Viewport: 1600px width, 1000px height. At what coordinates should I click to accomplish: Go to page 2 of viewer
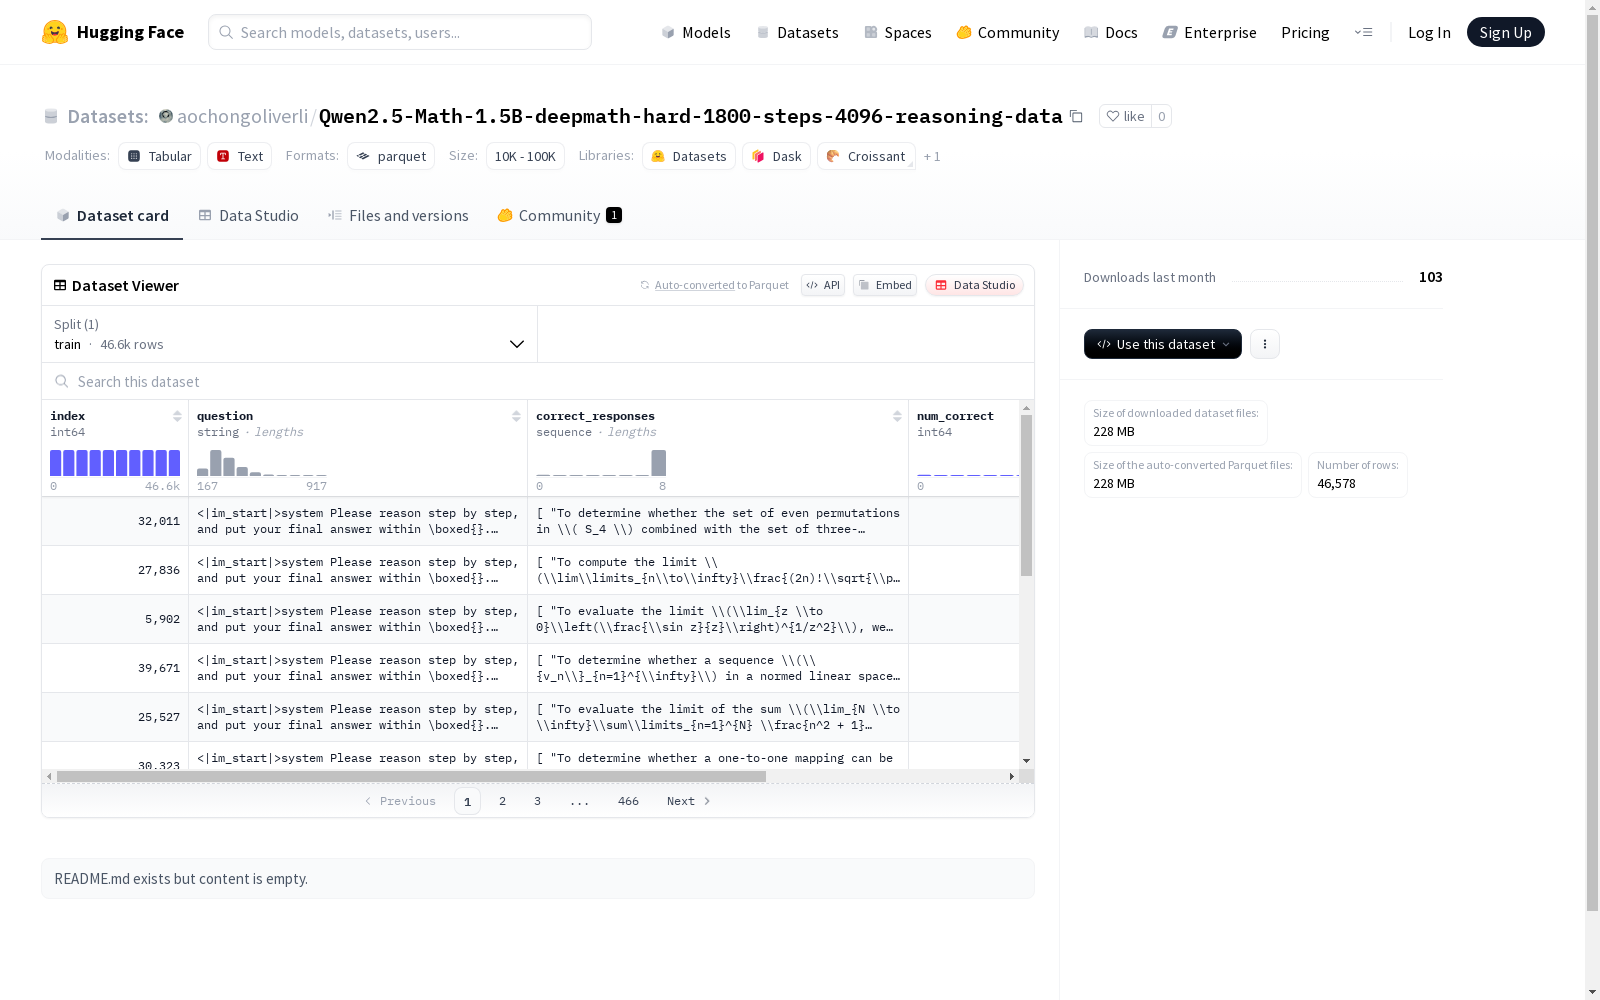502,801
